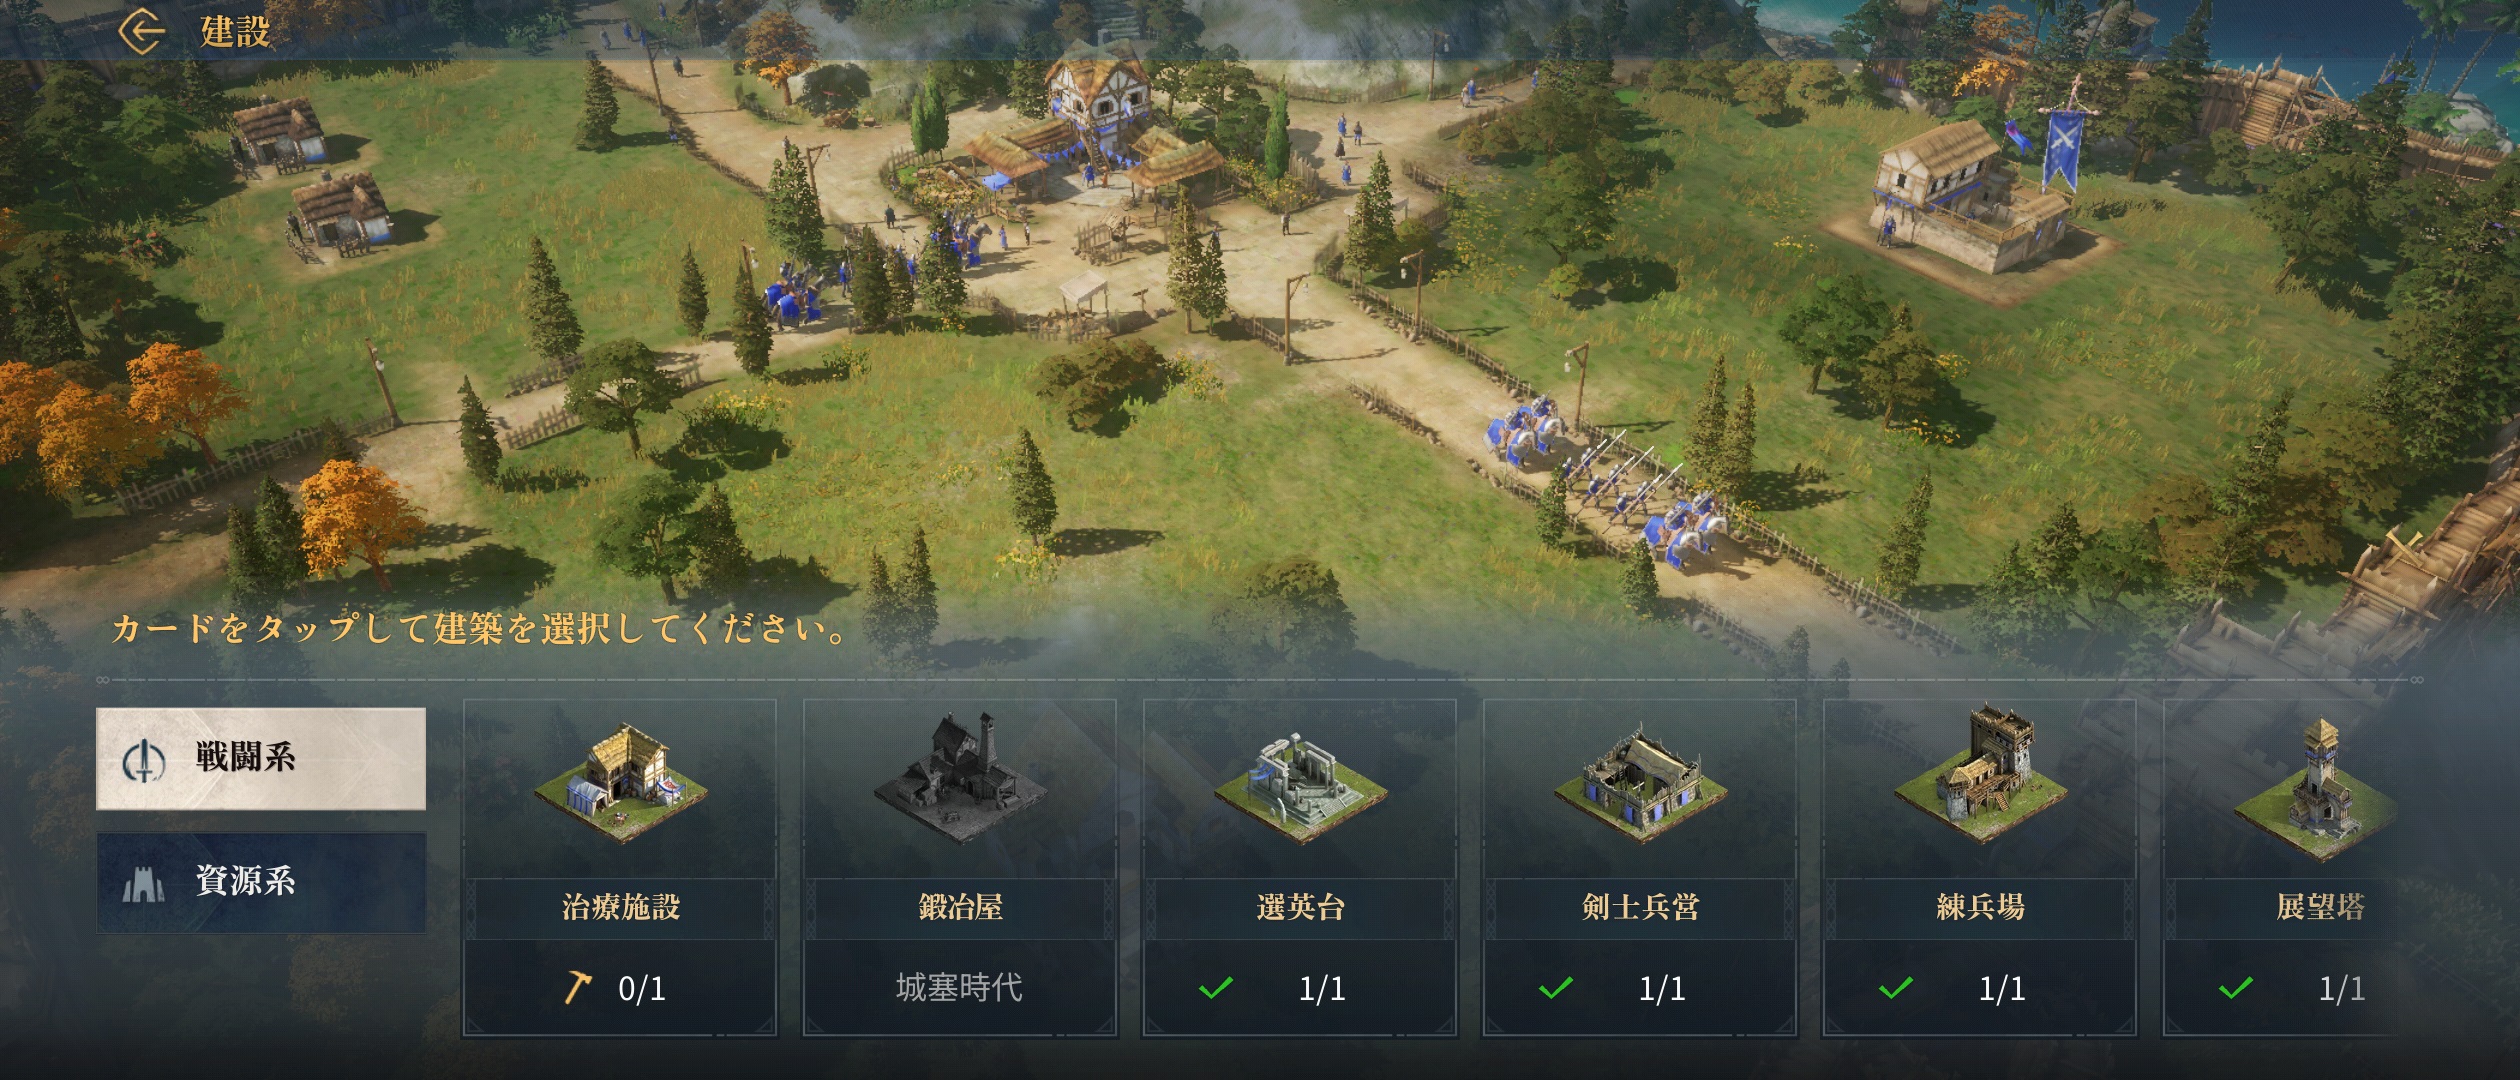Click the 建設 title in the header
The height and width of the screenshot is (1080, 2520).
235,31
